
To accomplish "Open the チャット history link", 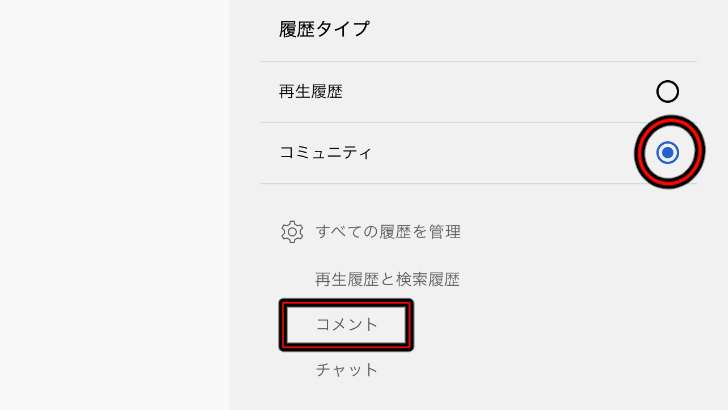I will pos(347,370).
